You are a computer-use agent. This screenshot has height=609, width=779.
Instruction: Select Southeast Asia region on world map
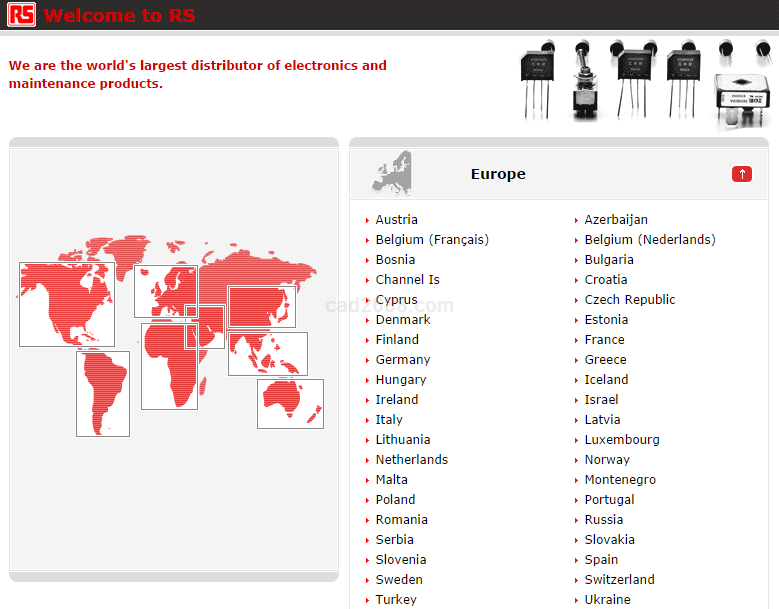coord(267,354)
